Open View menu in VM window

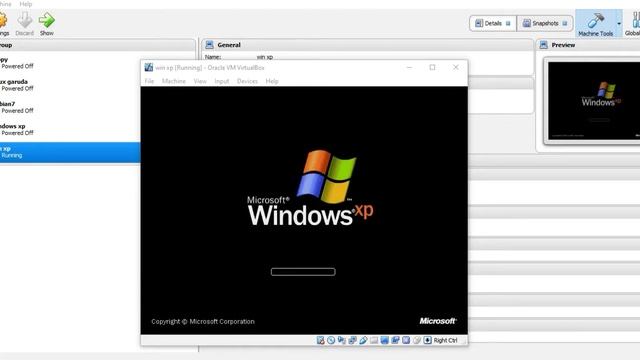[200, 81]
